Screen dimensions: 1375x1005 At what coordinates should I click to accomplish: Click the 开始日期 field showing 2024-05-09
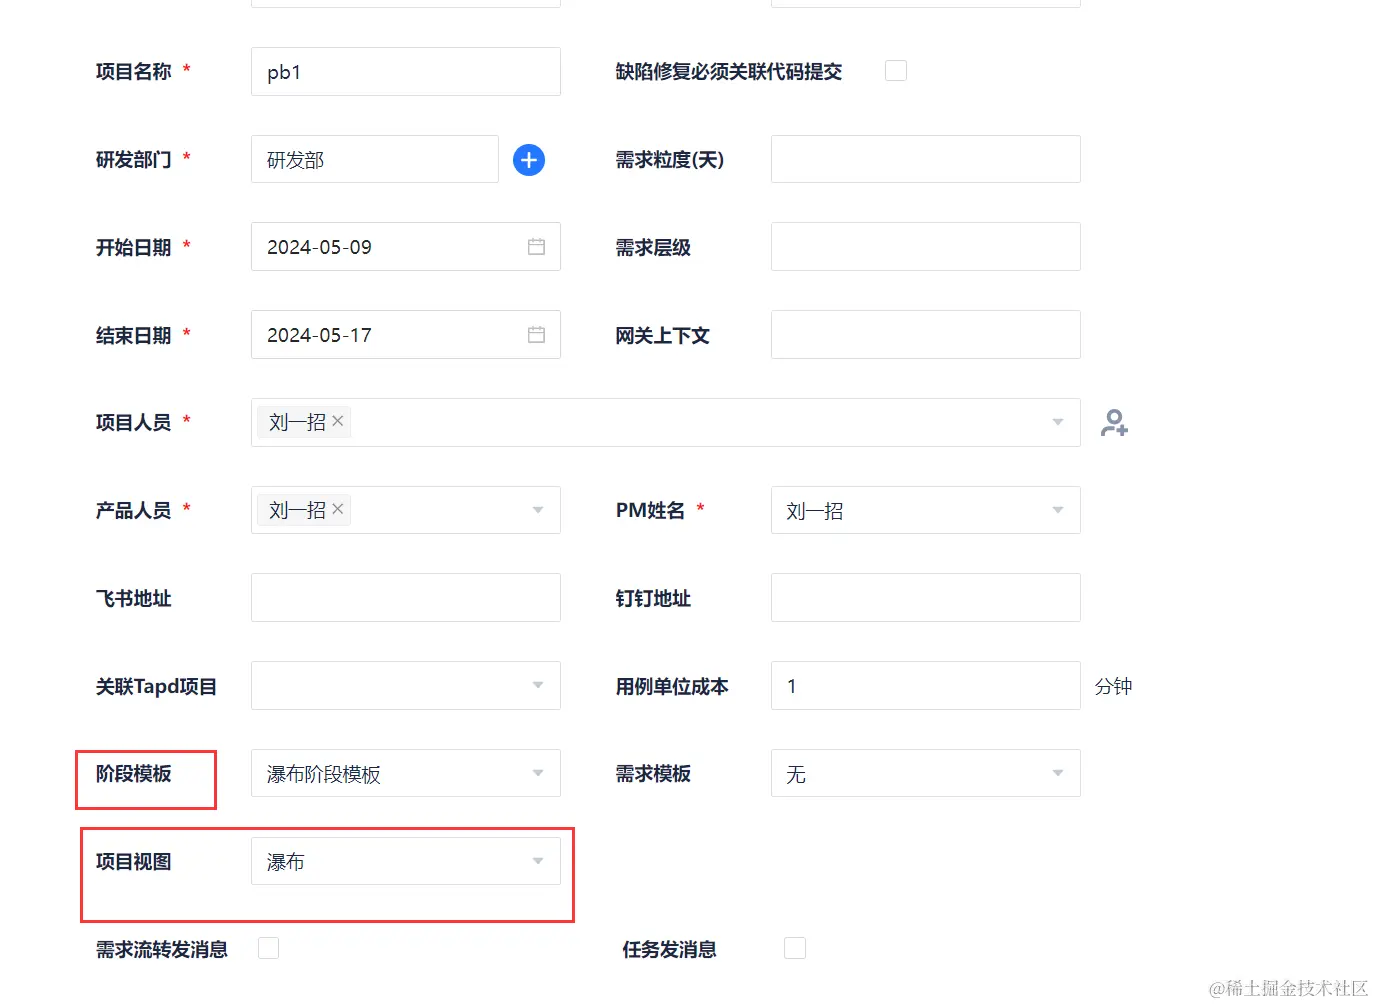click(x=406, y=246)
